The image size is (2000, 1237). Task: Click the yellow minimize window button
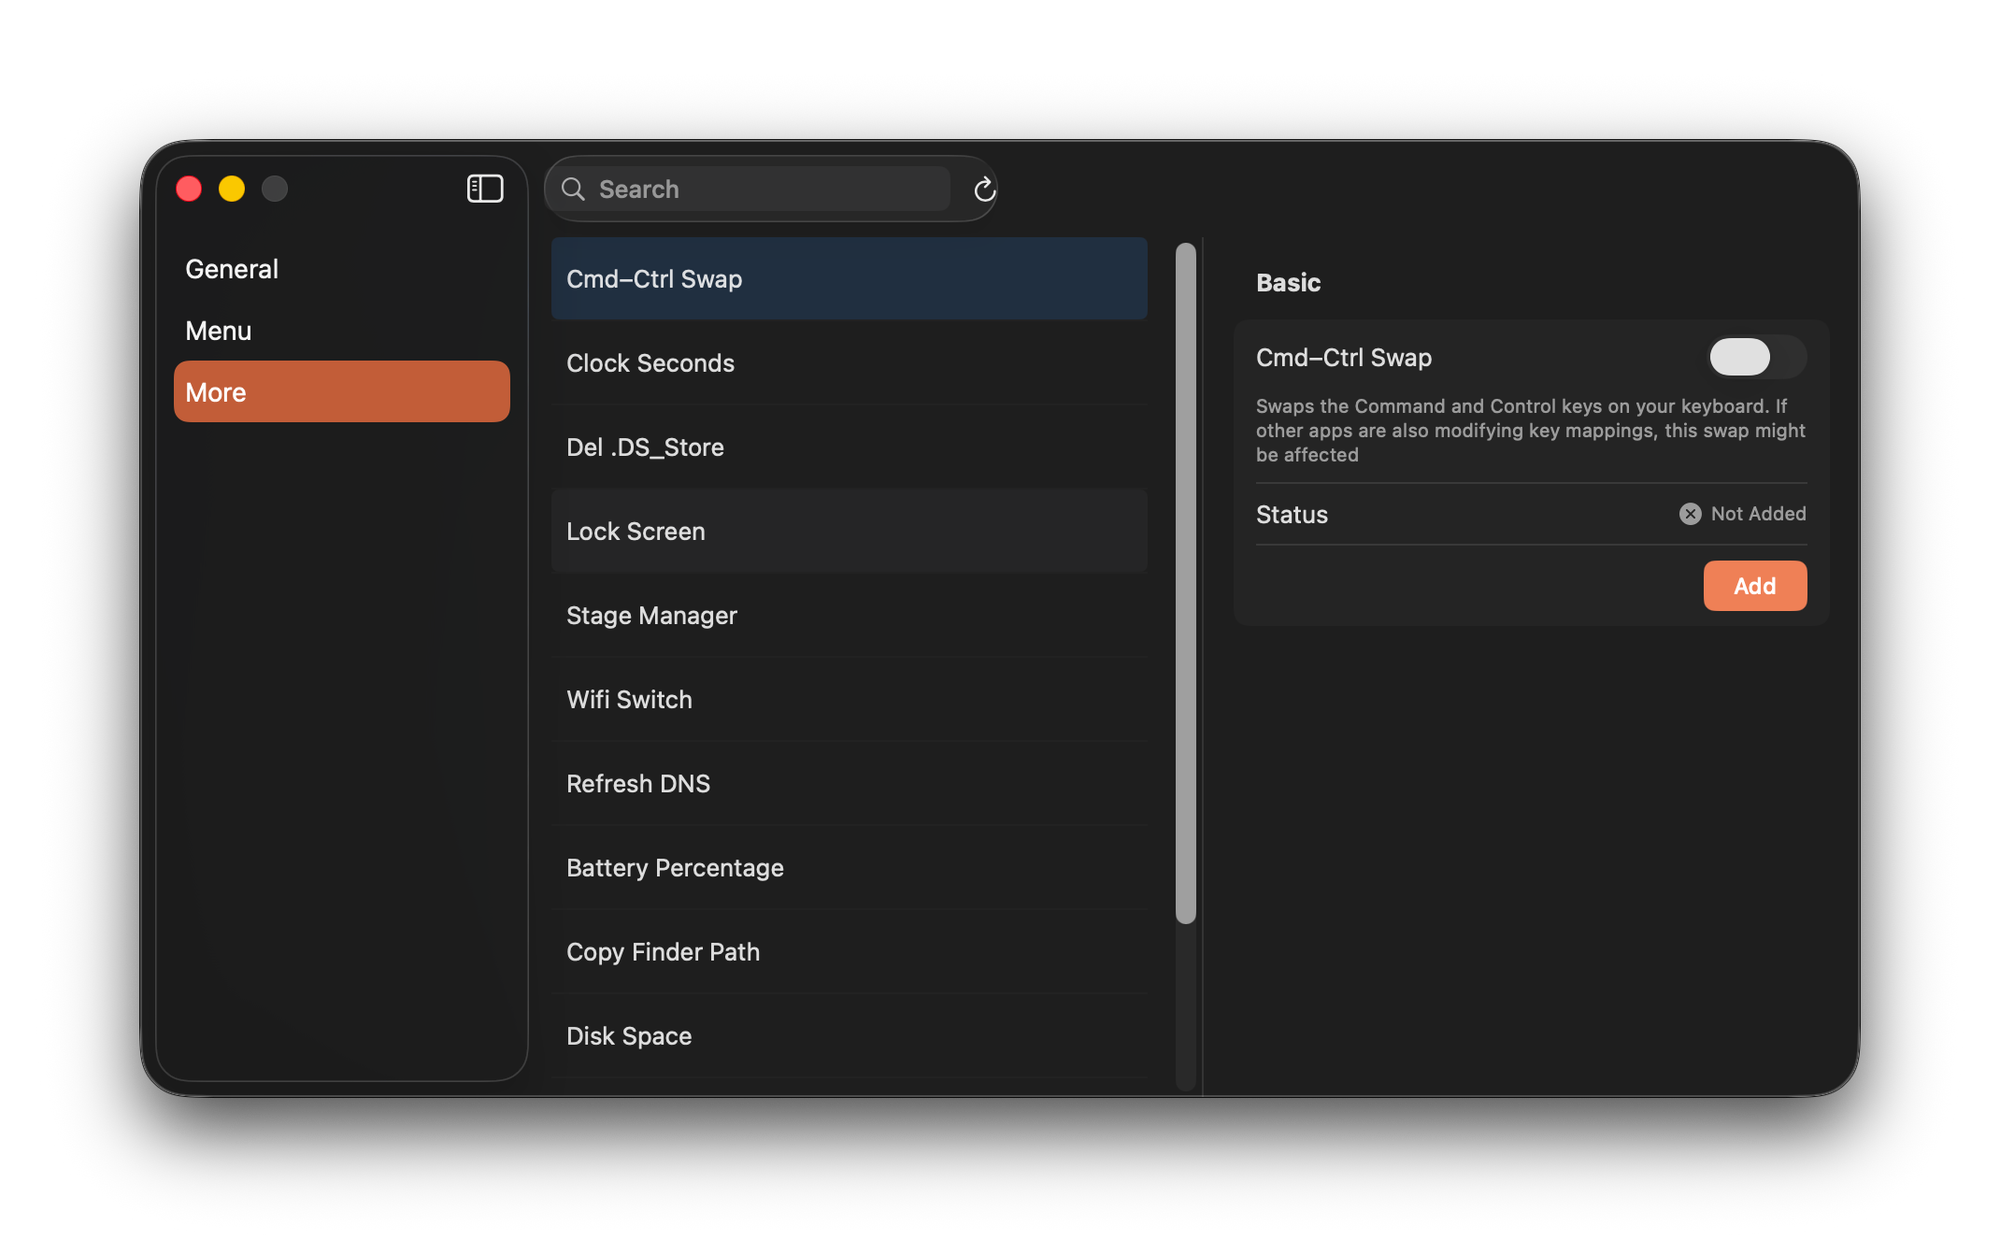pos(232,189)
